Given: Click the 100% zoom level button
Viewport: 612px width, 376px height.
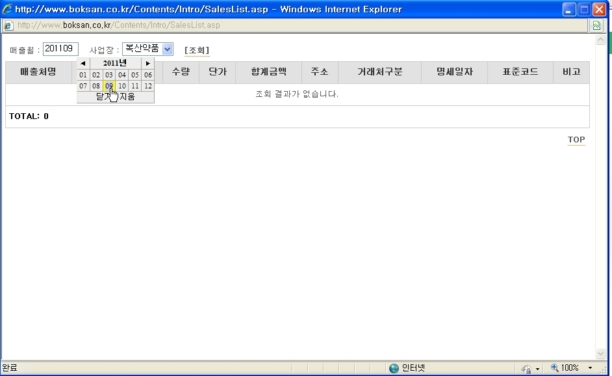Looking at the screenshot, I should coord(564,368).
